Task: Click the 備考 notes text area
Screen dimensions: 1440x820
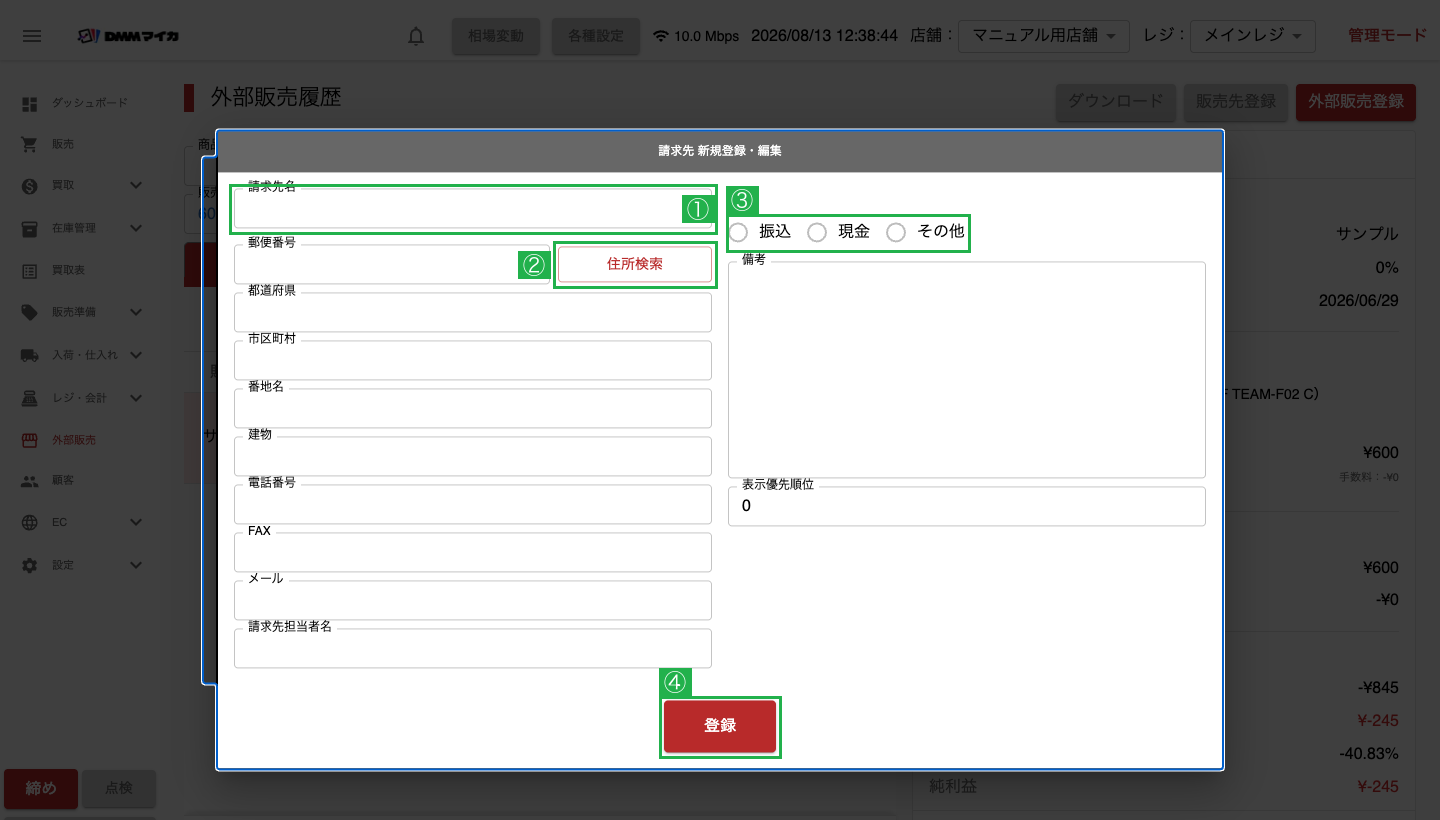Action: [967, 370]
